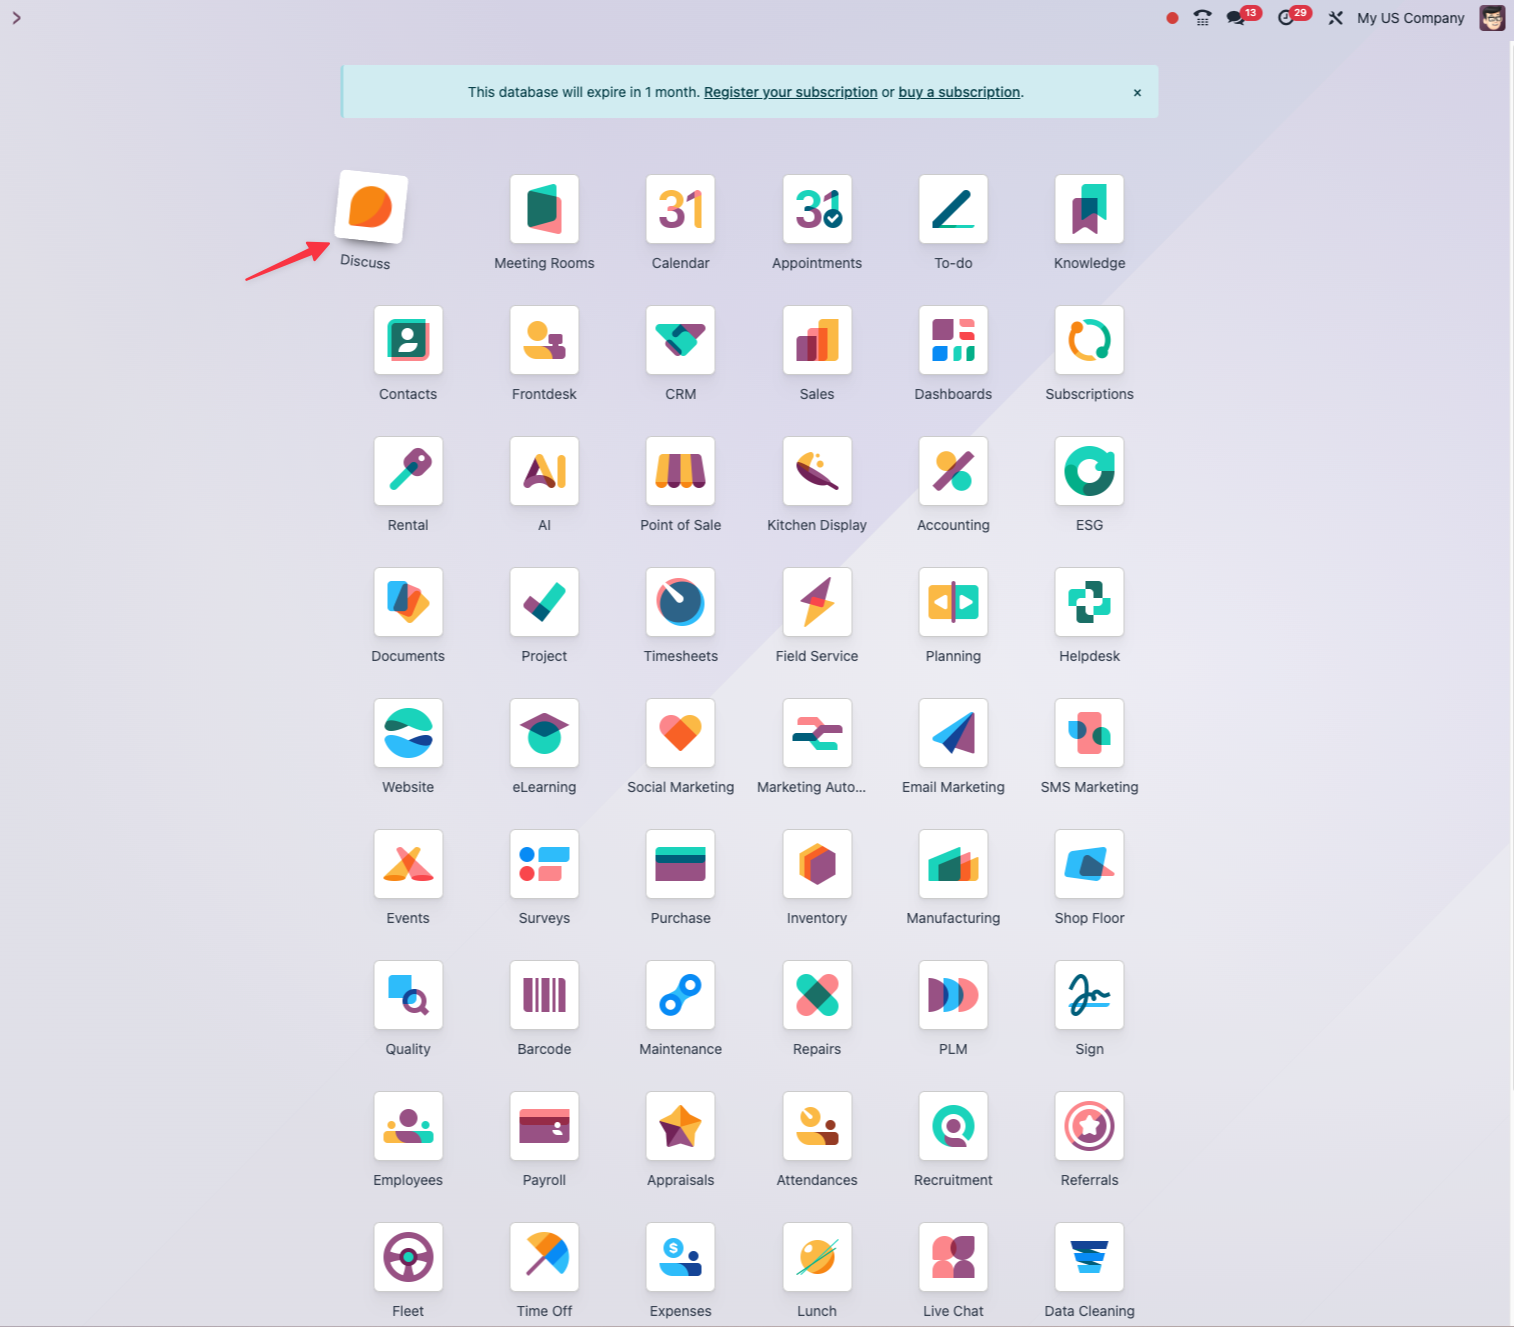
Task: Open the developer tools wrench icon
Action: pyautogui.click(x=1335, y=18)
